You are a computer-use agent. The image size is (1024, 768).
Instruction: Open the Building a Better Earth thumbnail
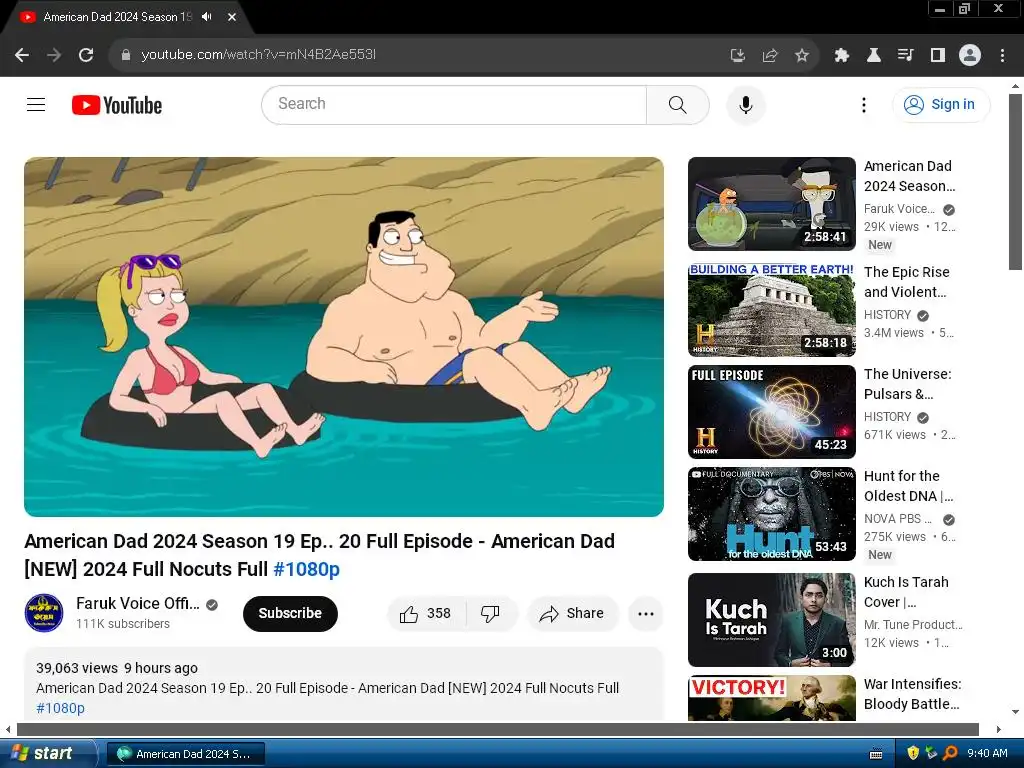pyautogui.click(x=771, y=310)
